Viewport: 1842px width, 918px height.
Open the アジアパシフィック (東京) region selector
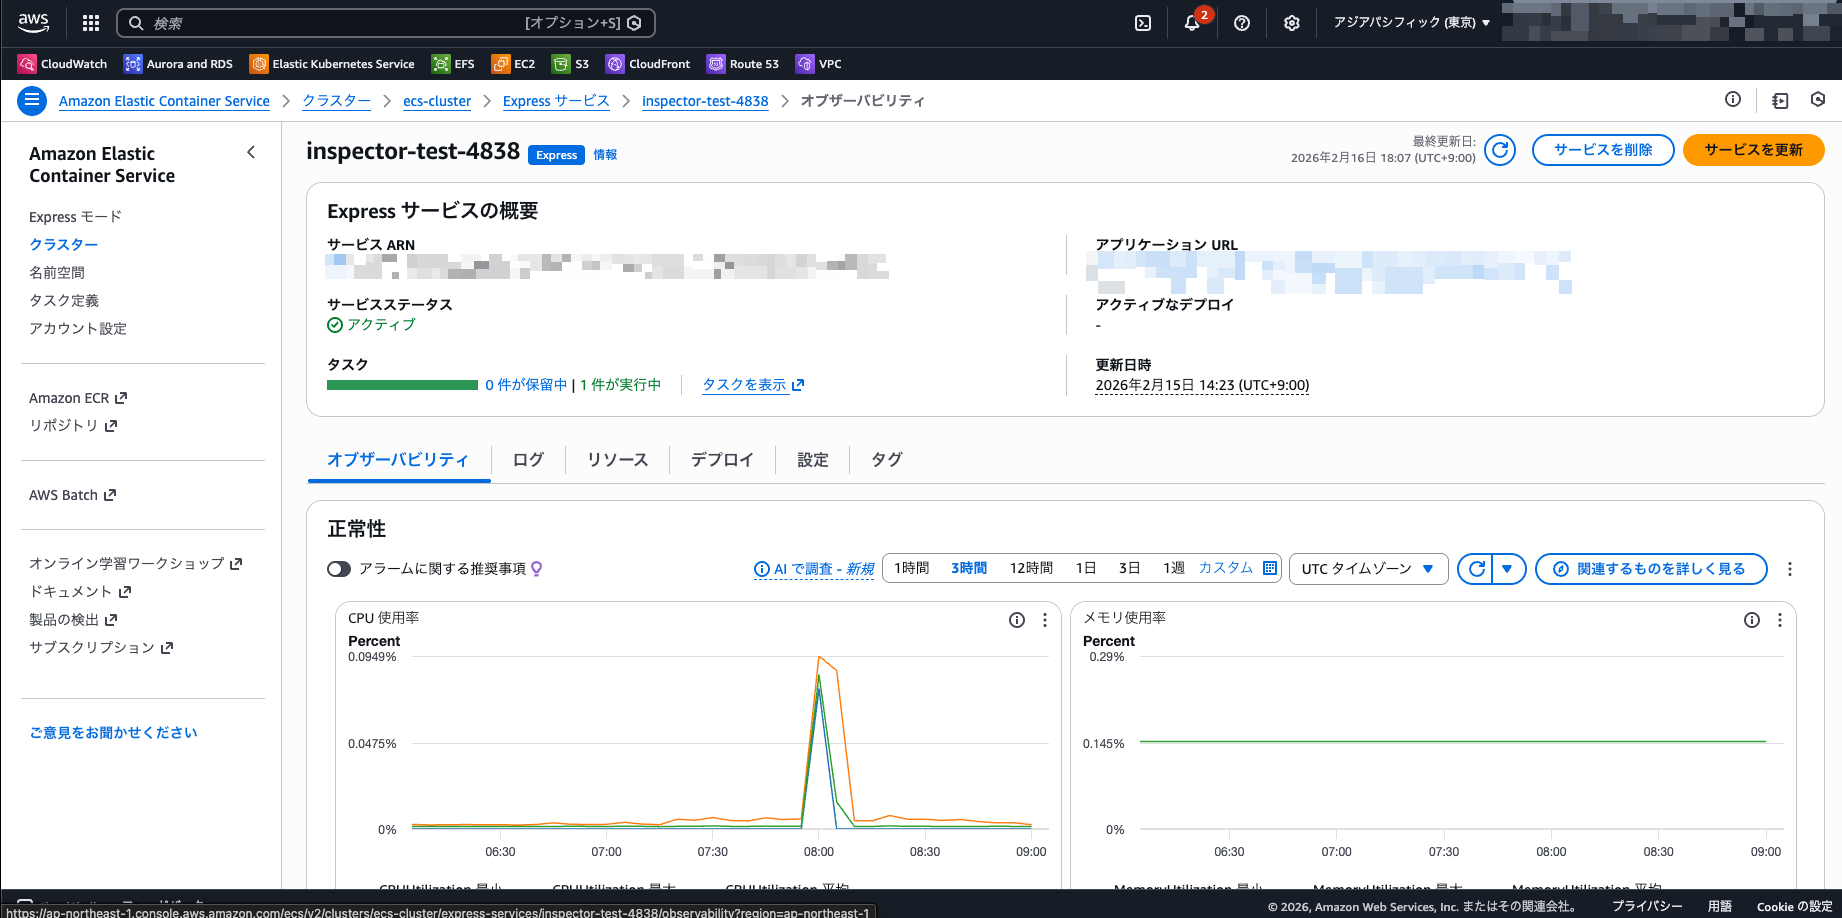pyautogui.click(x=1411, y=23)
